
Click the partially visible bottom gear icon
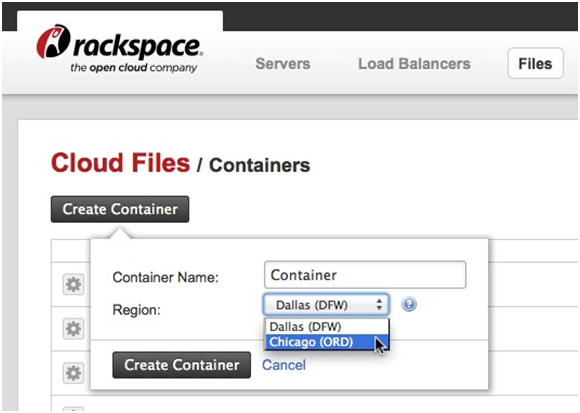point(73,409)
